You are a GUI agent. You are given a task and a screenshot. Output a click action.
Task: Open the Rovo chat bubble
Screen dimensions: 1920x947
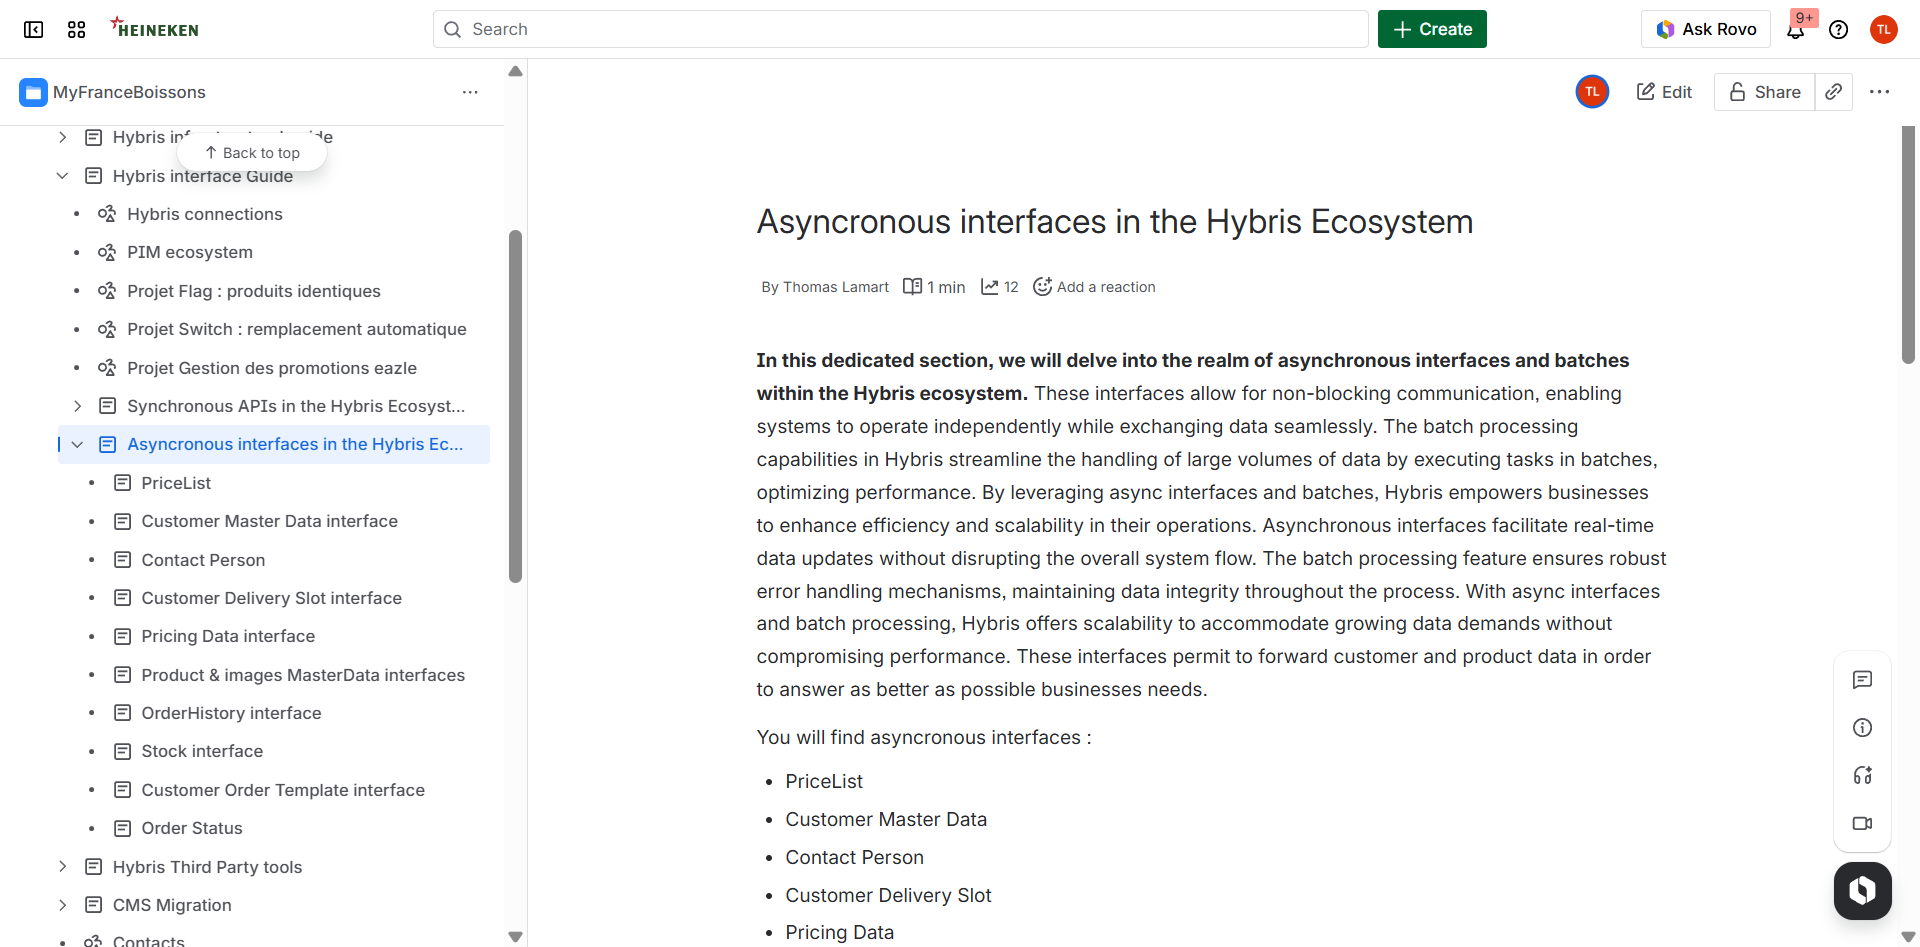coord(1862,890)
